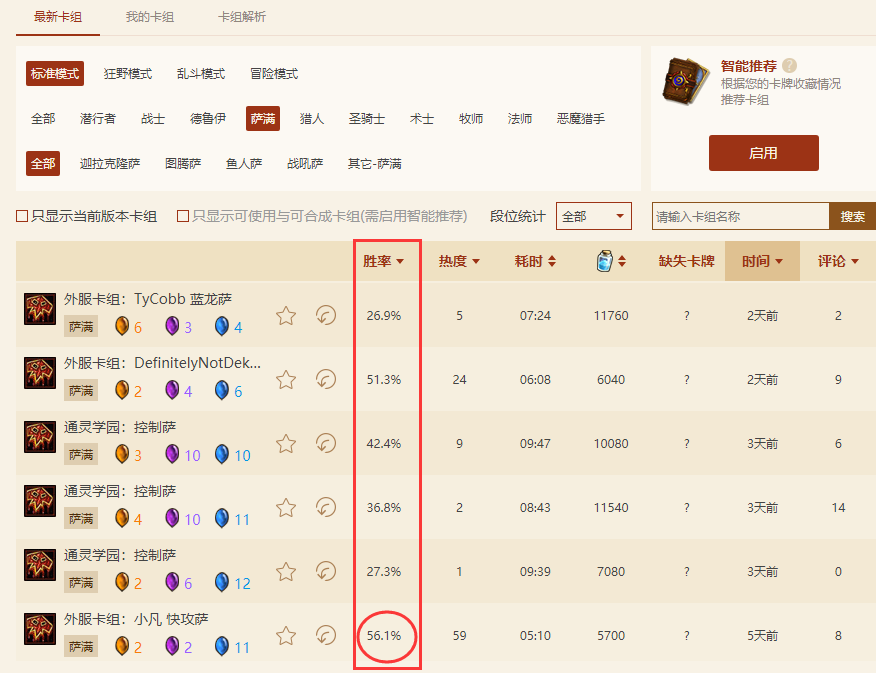Star the DefinitelyNotDek deck
Viewport: 876px width, 673px height.
[286, 380]
